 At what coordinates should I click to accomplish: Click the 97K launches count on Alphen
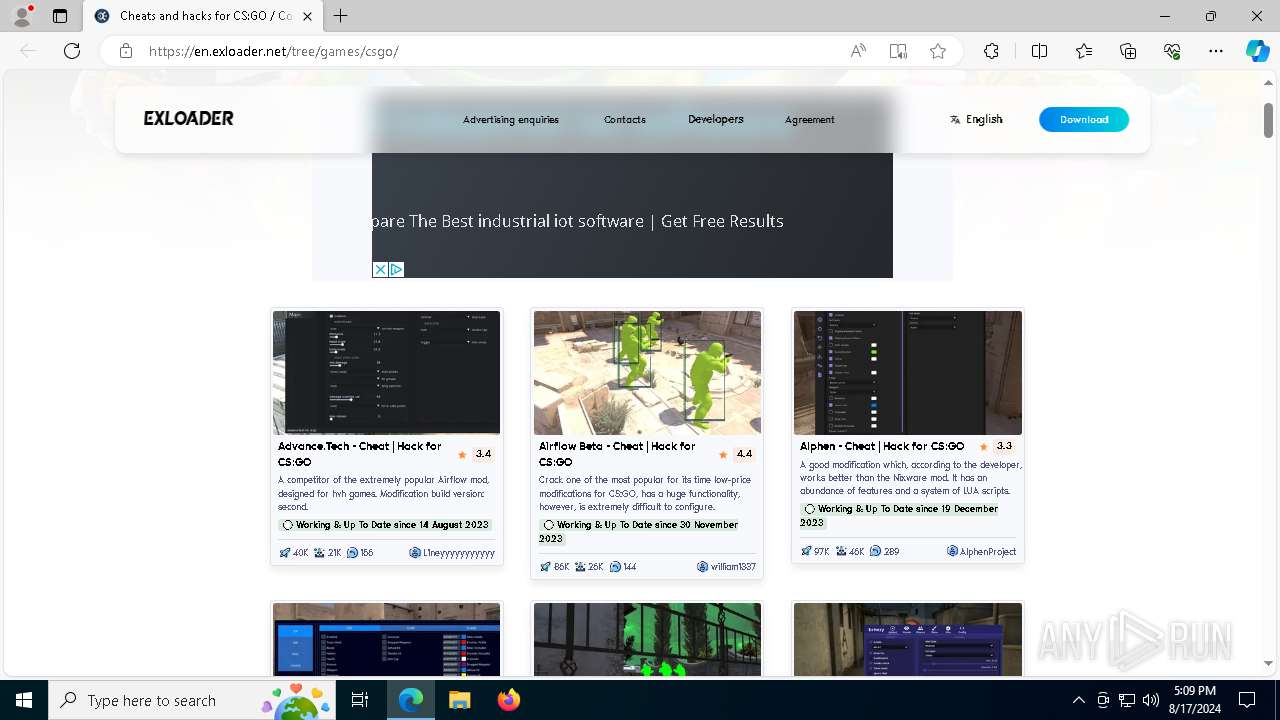[x=815, y=551]
